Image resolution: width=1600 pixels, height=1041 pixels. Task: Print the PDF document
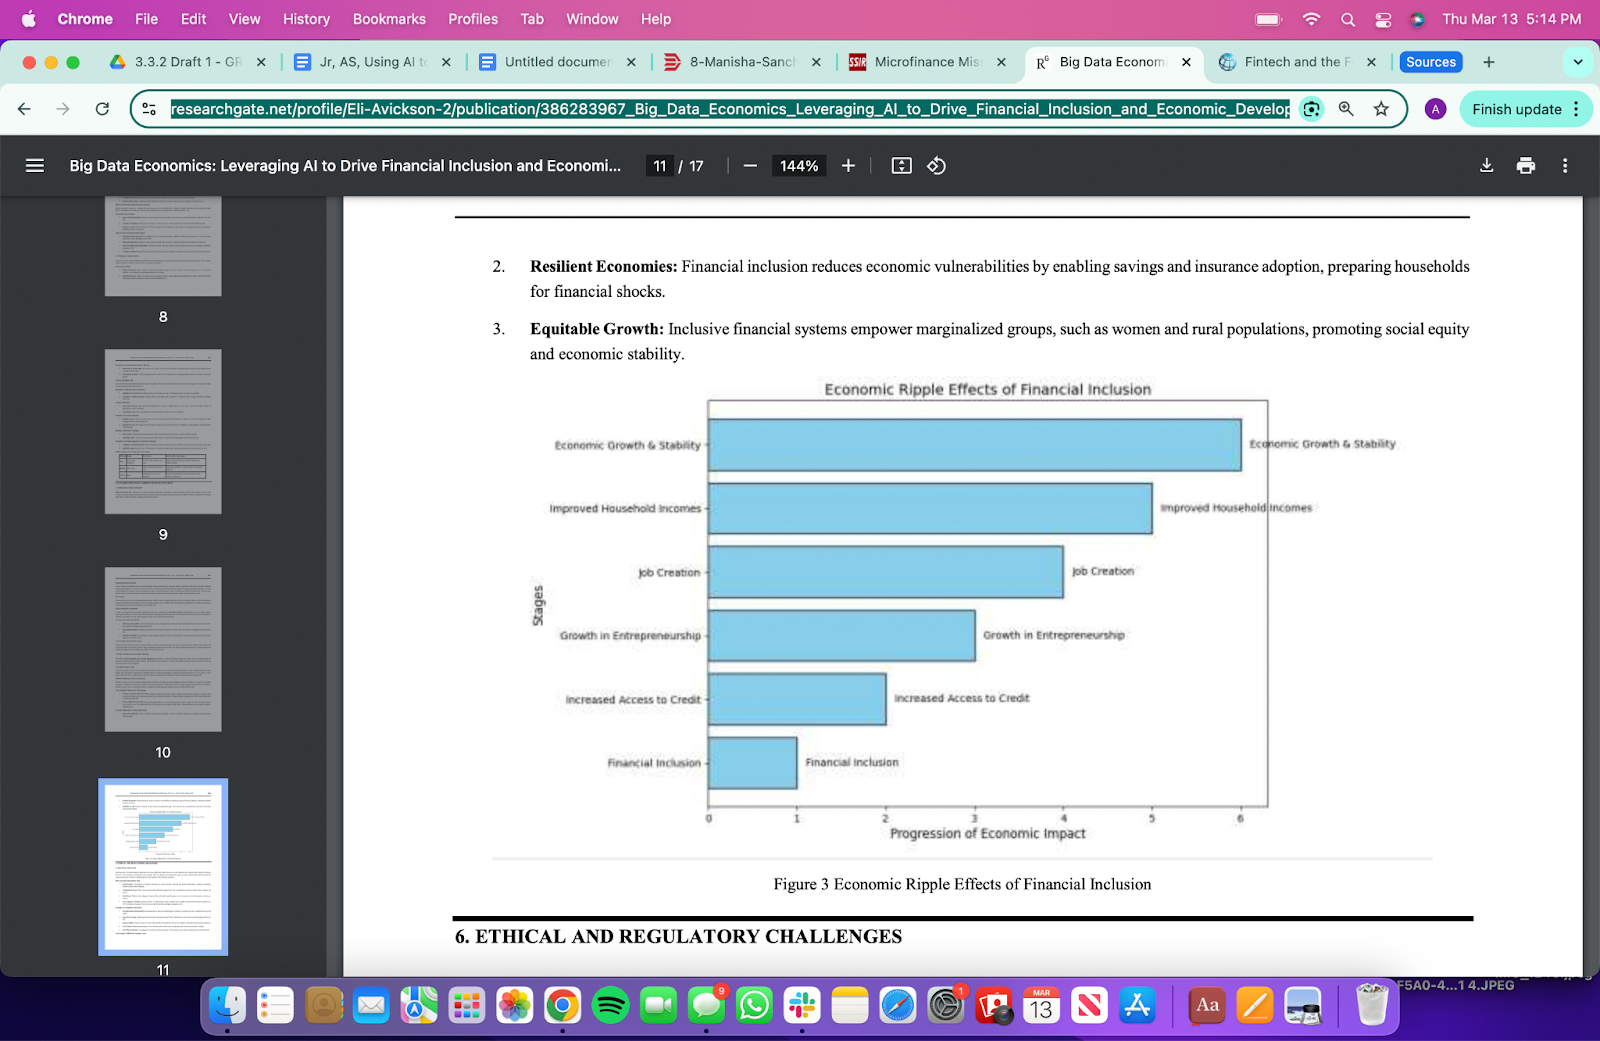1526,166
